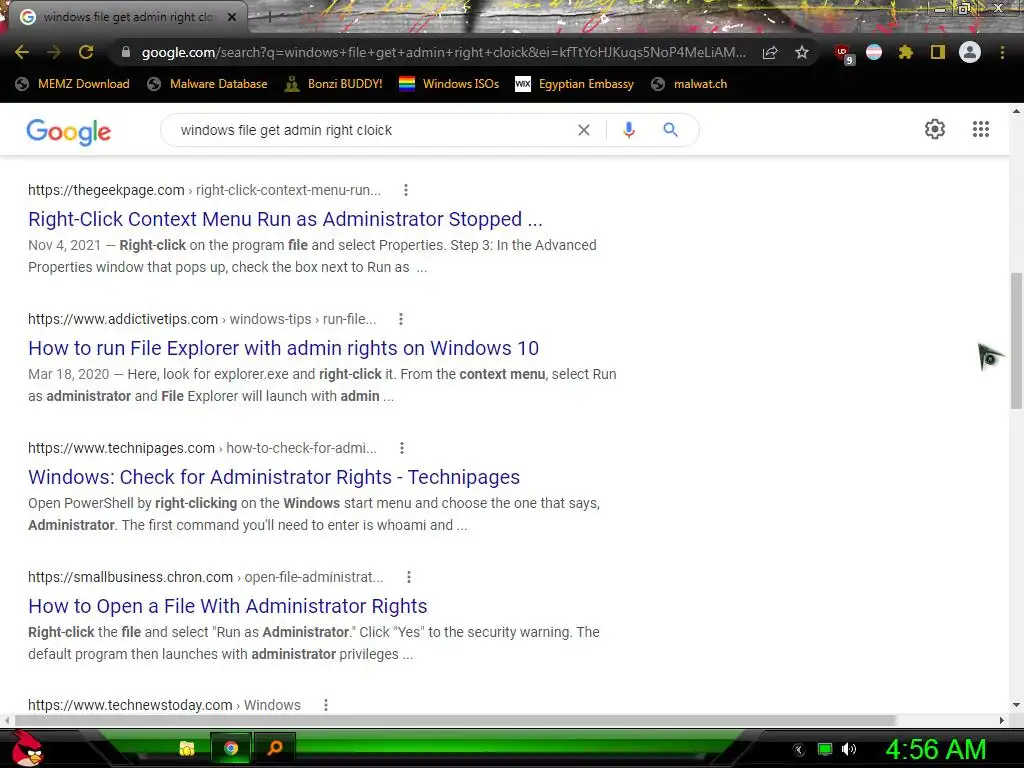Open the Bonzi BUDDY! bookmark
The height and width of the screenshot is (768, 1024).
point(334,84)
